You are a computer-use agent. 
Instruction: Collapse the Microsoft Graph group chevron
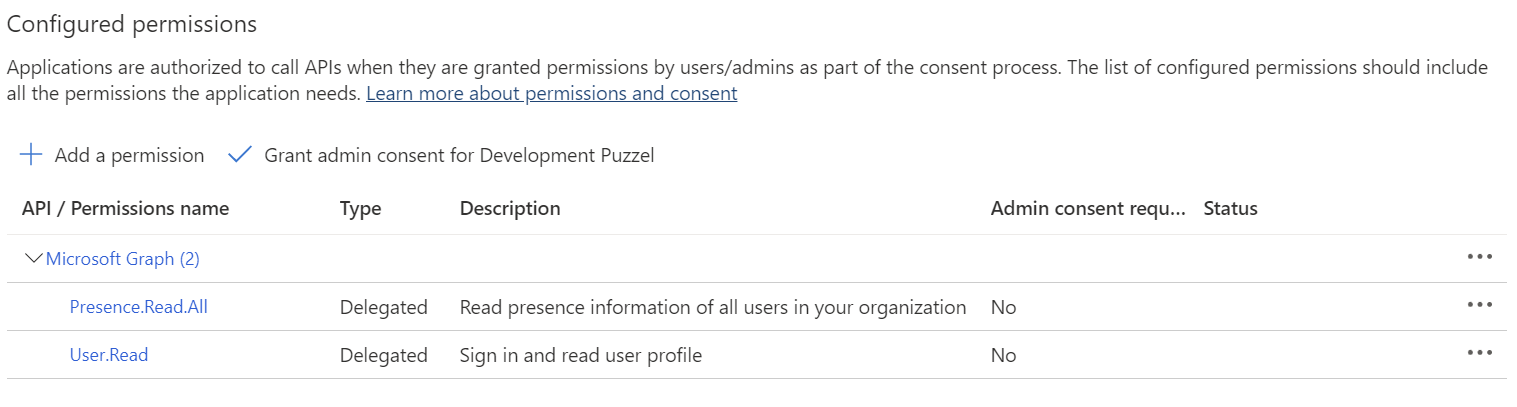pyautogui.click(x=33, y=259)
